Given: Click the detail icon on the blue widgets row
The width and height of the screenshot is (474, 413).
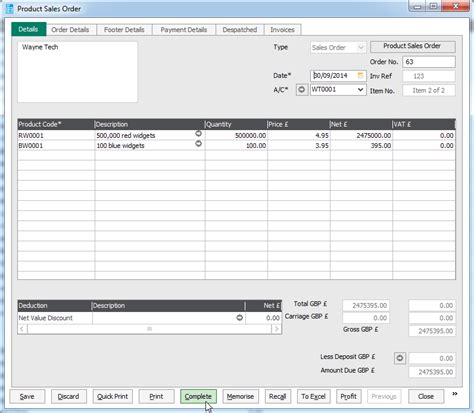Looking at the screenshot, I should [x=198, y=144].
